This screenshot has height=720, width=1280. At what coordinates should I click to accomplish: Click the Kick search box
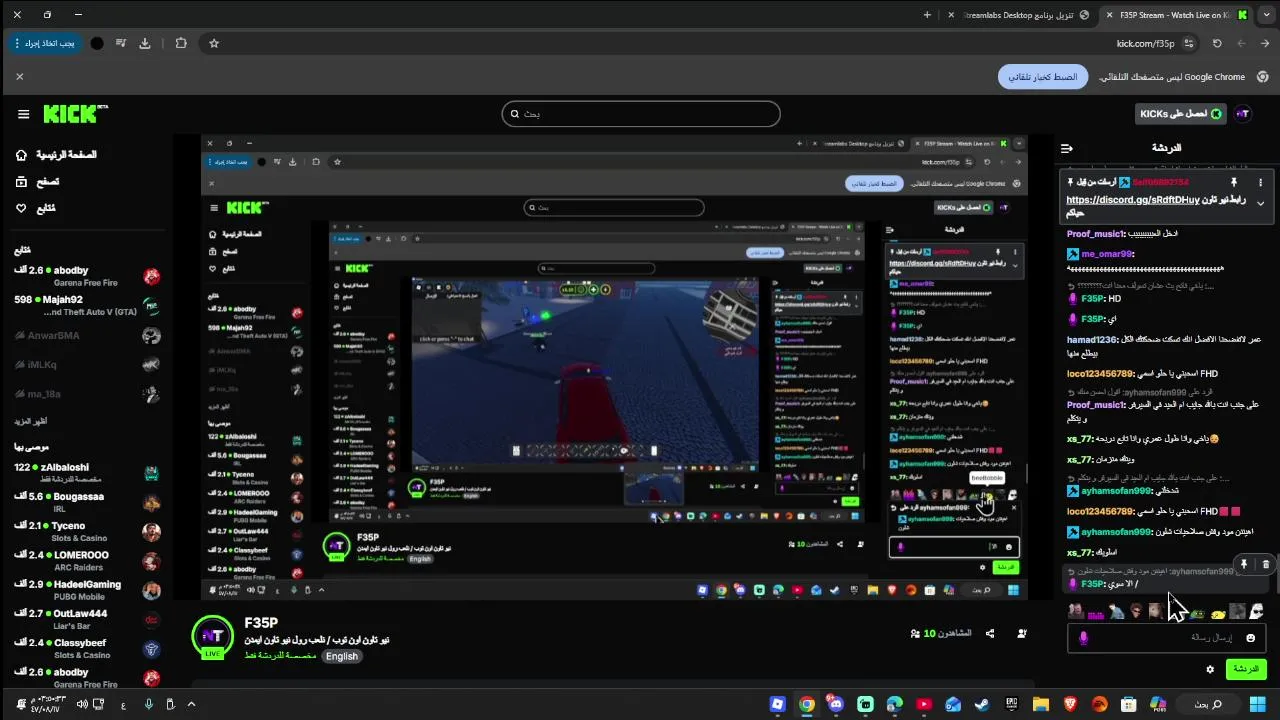coord(641,114)
